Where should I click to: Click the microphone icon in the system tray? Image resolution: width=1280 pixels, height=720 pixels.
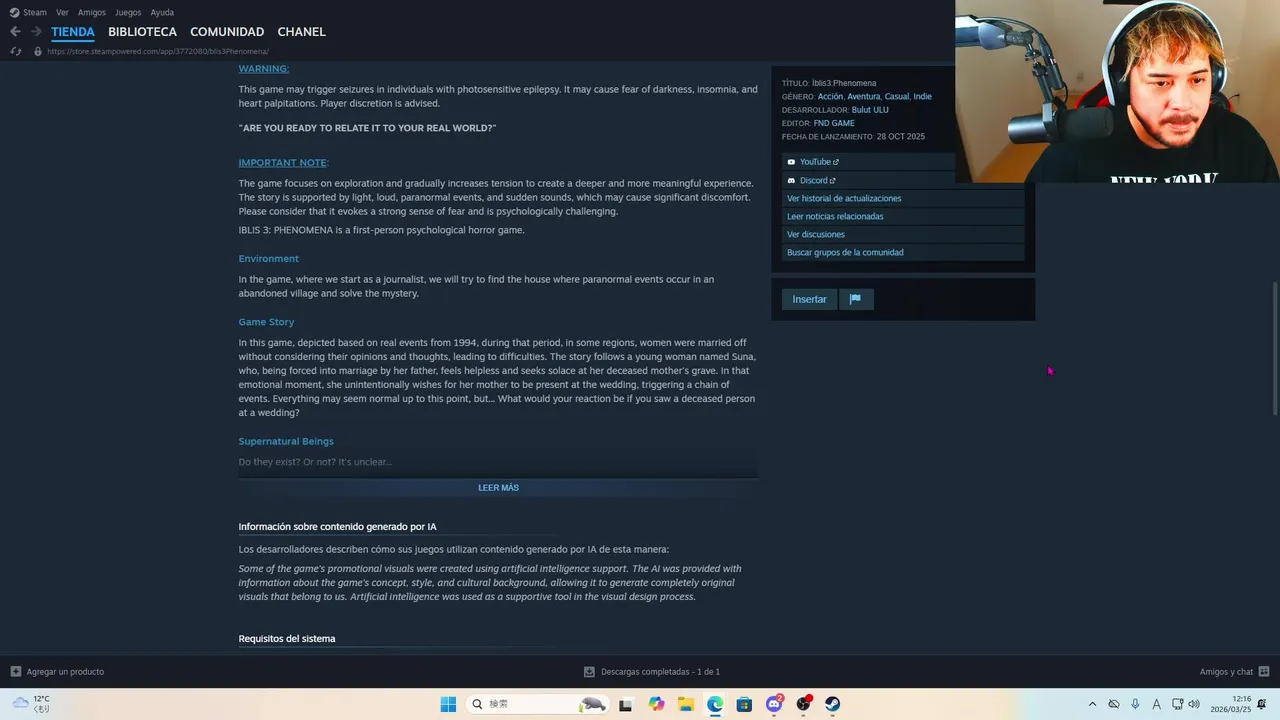click(1135, 704)
